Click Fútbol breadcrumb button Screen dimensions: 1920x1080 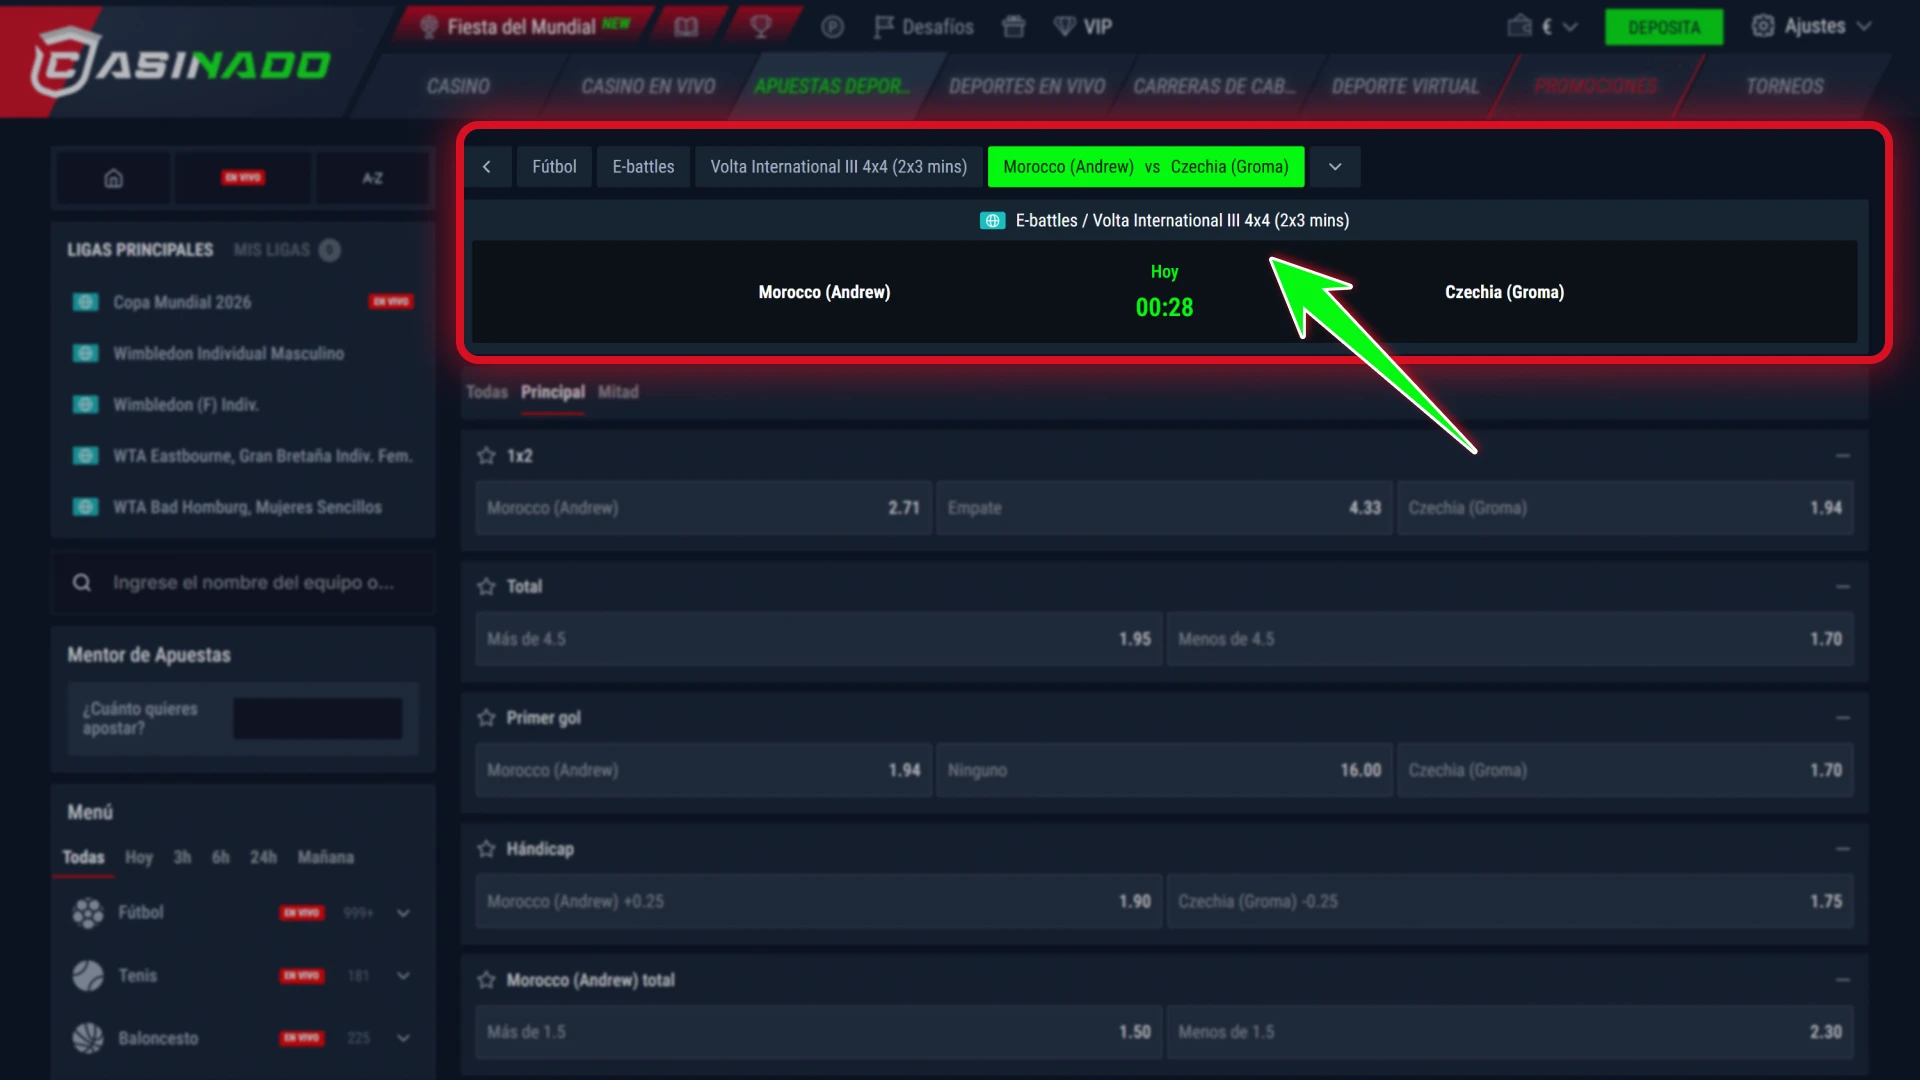tap(554, 167)
